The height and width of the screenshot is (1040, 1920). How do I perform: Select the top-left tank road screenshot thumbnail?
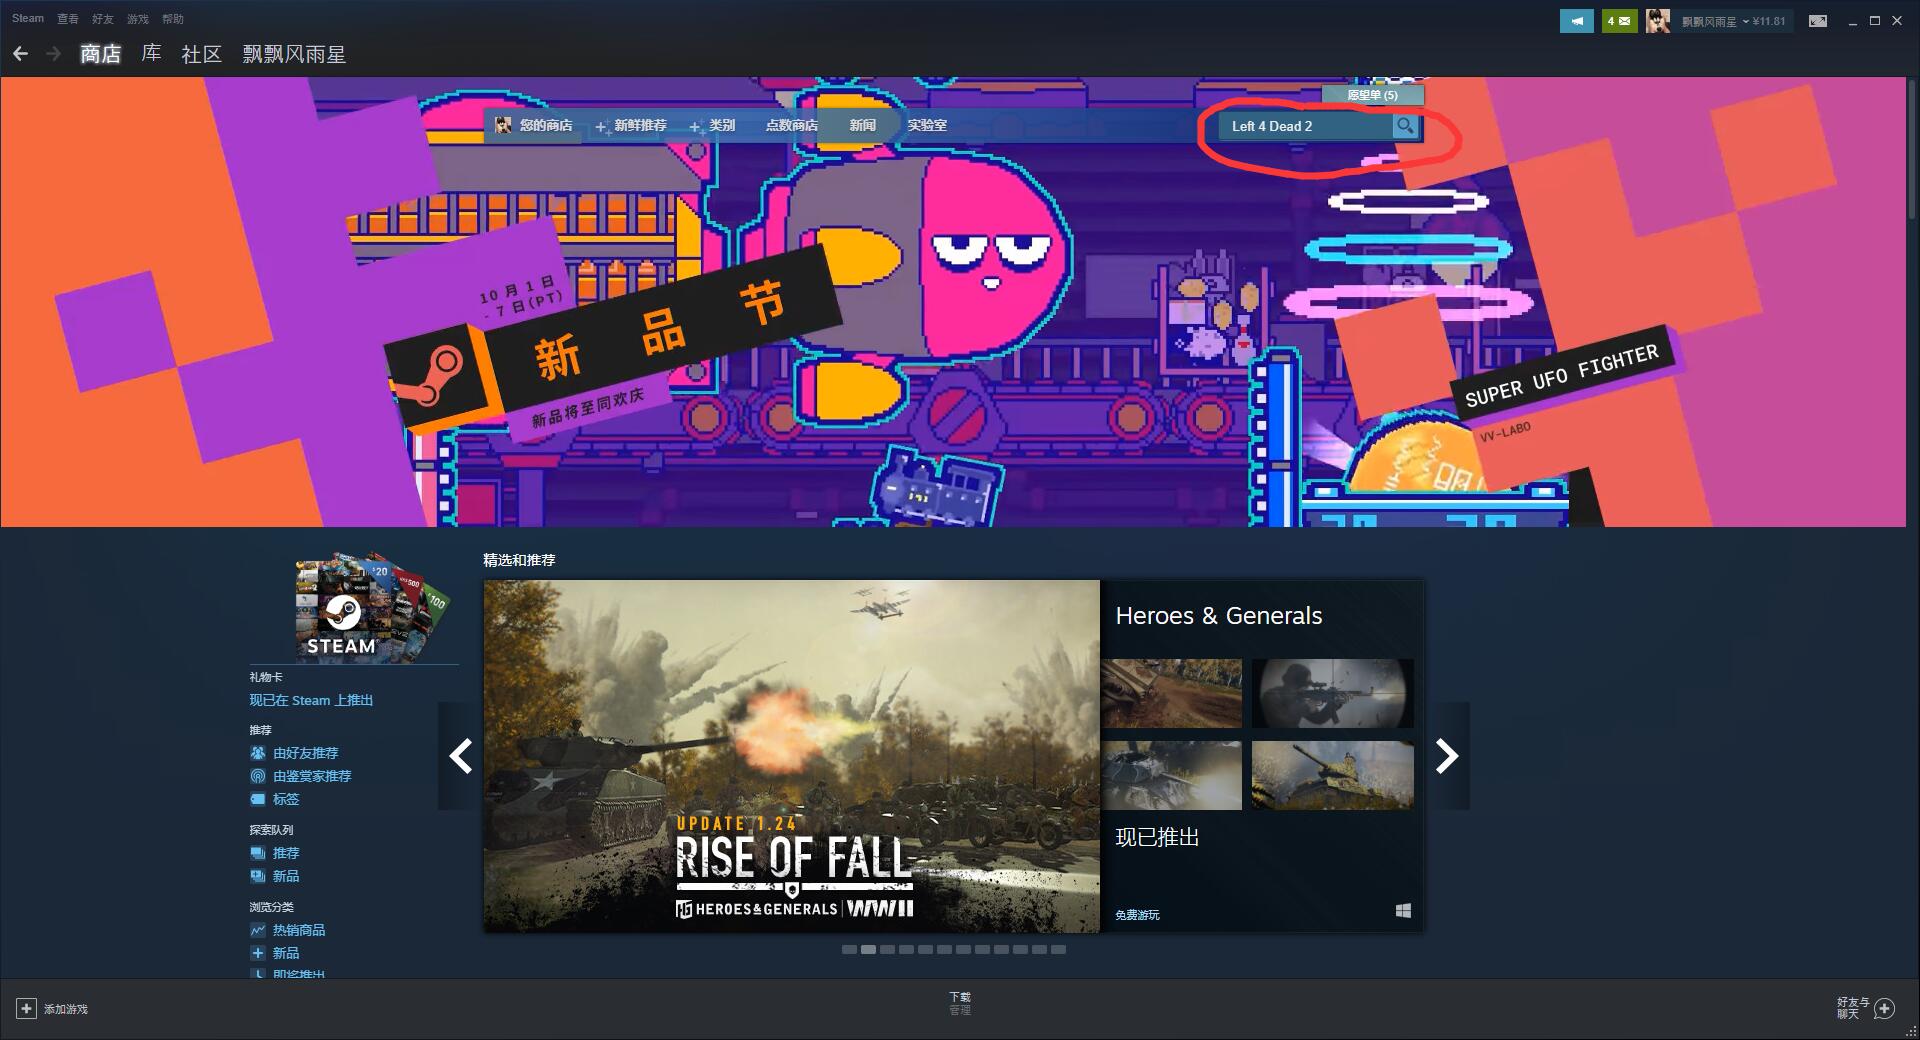click(x=1171, y=693)
